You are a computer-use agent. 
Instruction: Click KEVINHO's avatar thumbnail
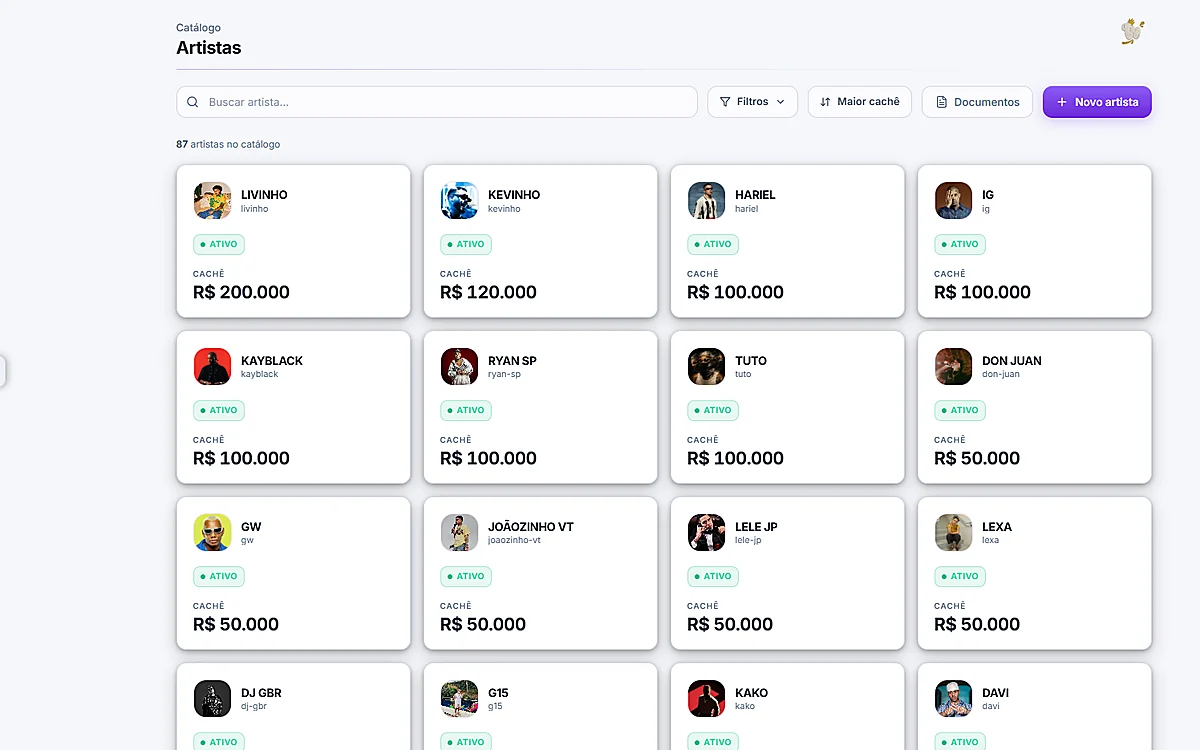click(x=459, y=200)
